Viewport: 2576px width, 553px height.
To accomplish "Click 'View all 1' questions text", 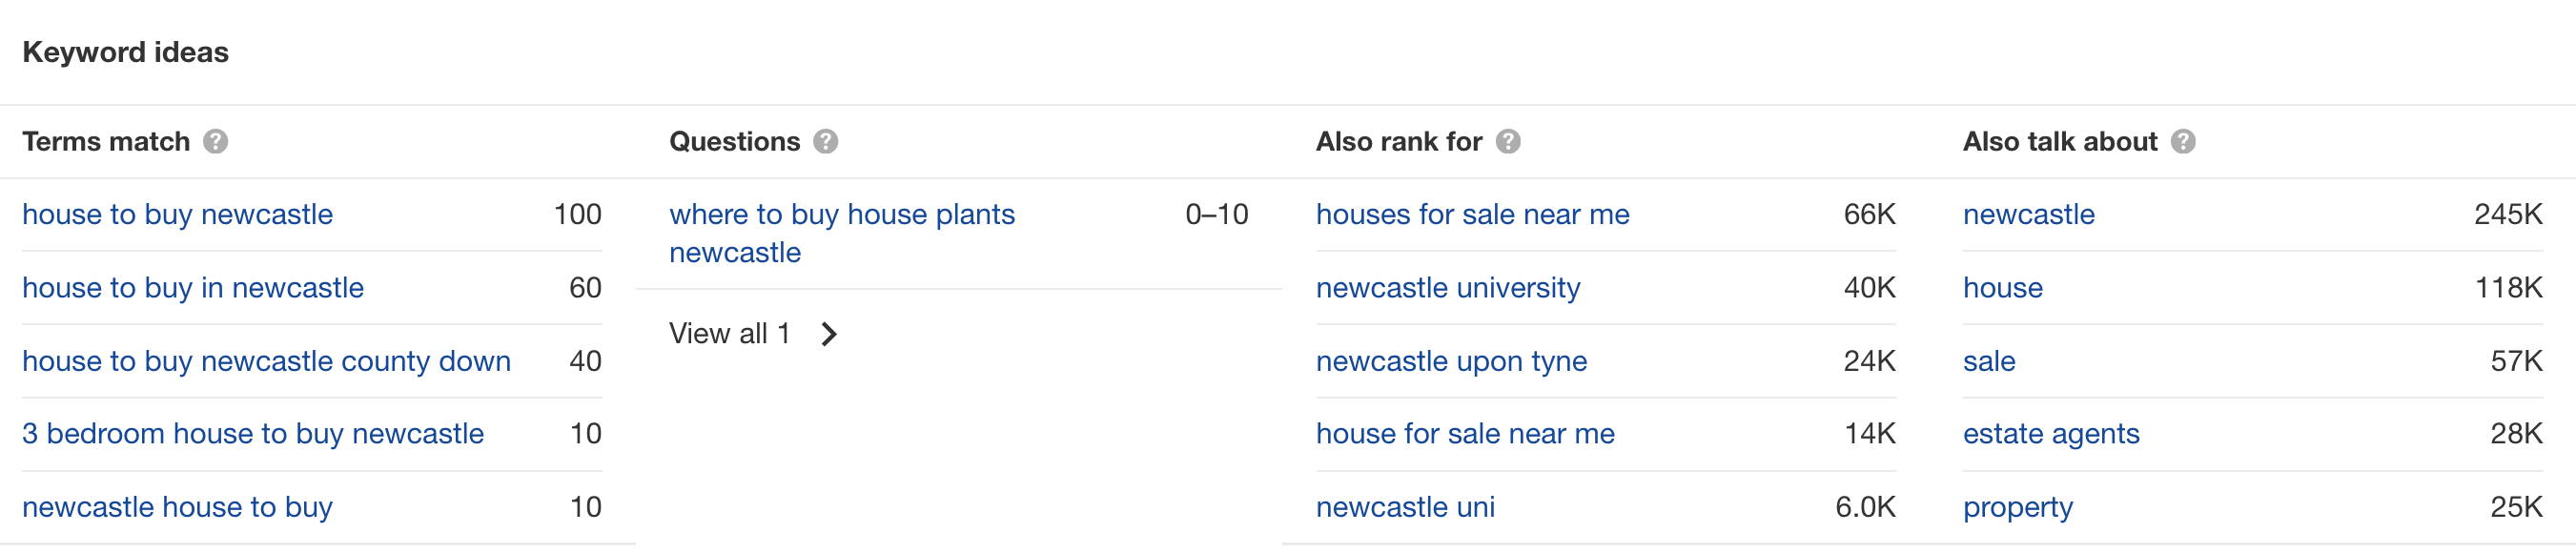I will point(729,334).
